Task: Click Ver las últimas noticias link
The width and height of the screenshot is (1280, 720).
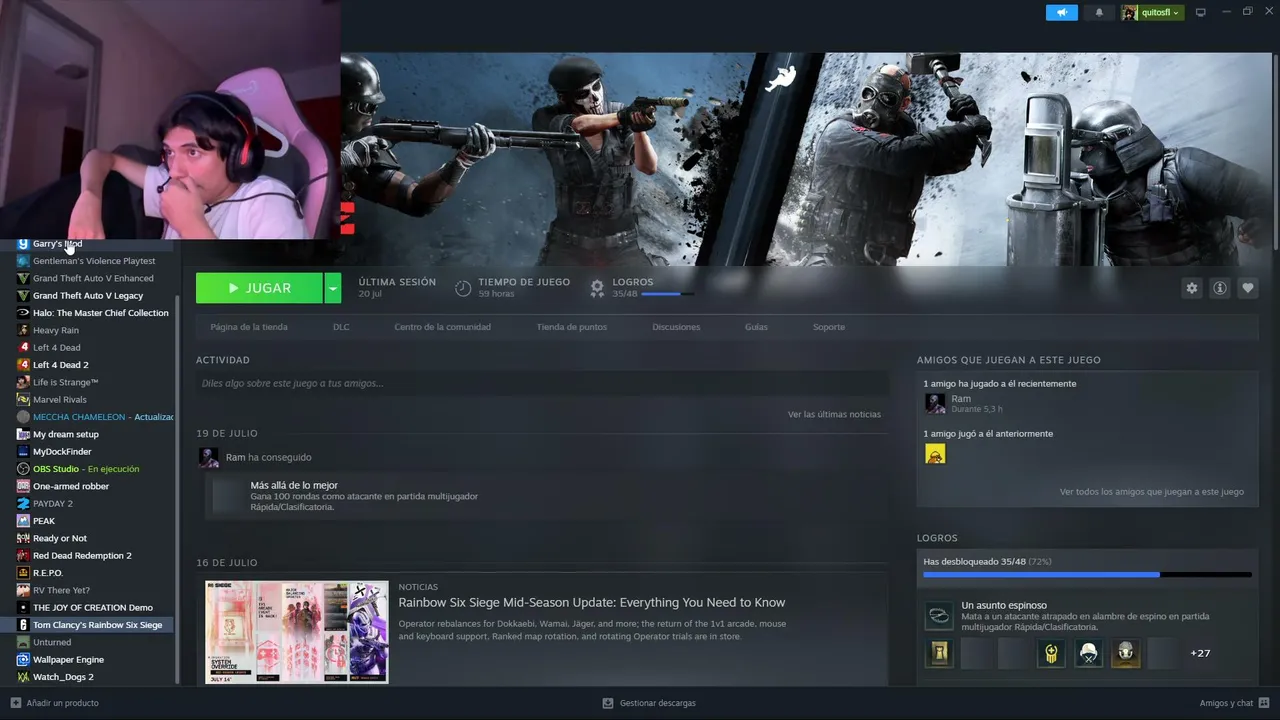Action: [x=834, y=414]
